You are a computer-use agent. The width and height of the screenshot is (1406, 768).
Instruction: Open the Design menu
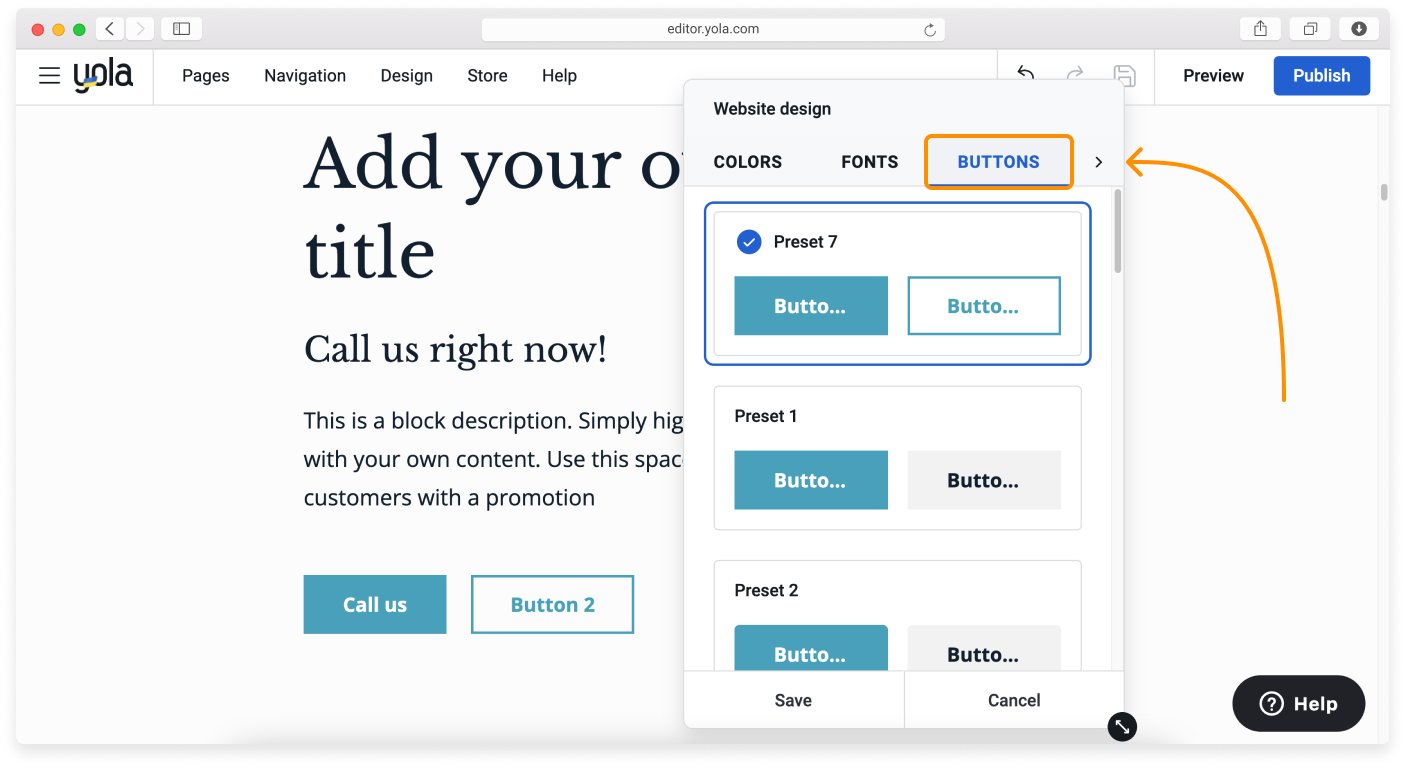coord(406,76)
